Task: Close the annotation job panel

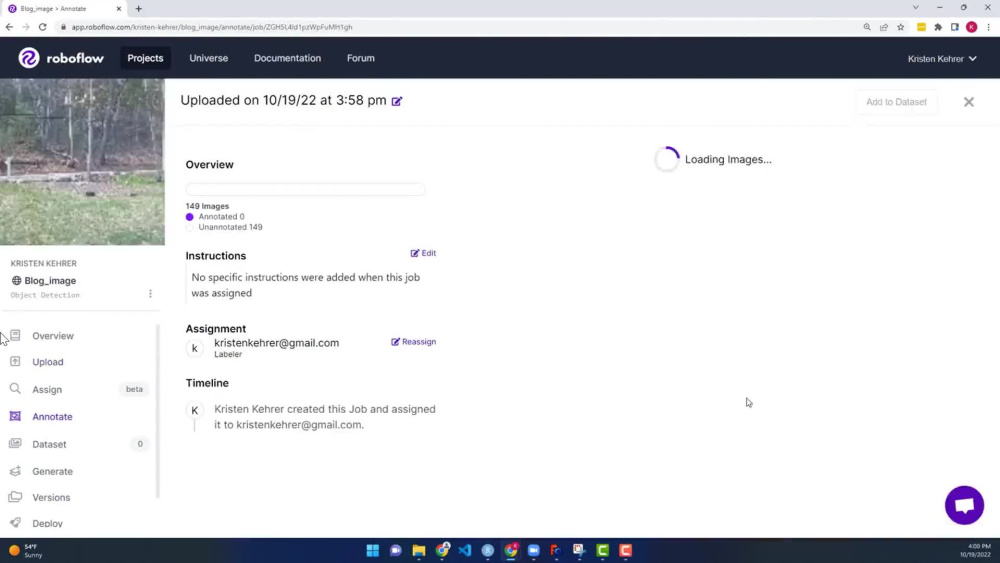Action: click(969, 102)
